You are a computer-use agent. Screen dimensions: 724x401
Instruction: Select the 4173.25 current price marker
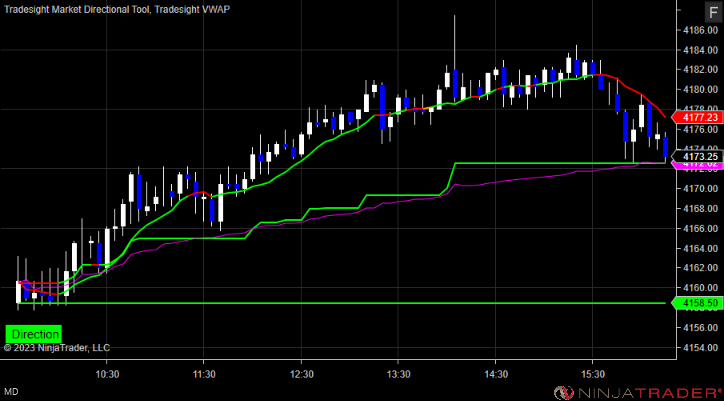[699, 156]
